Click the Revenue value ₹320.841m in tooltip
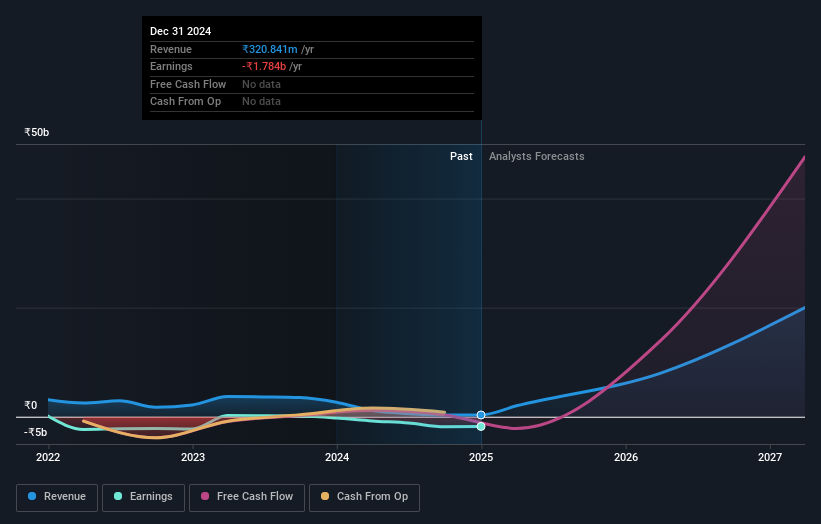The width and height of the screenshot is (821, 524). pos(270,49)
